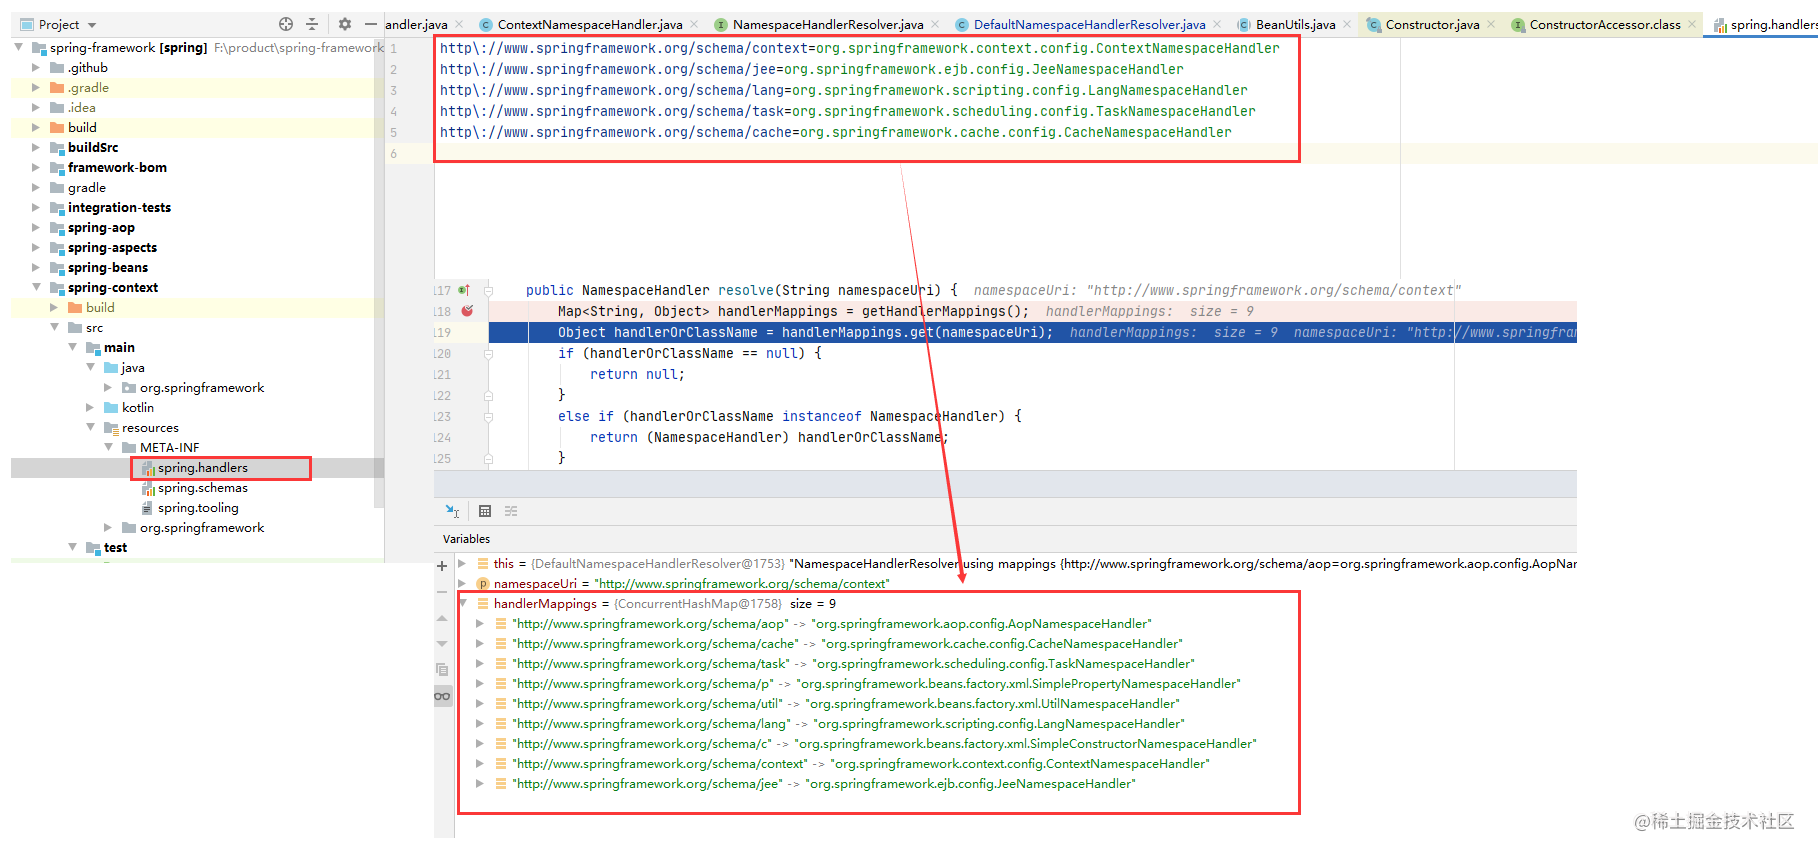Switch to ConstructorAccessor.class tab
The height and width of the screenshot is (855, 1818).
coord(1604,24)
